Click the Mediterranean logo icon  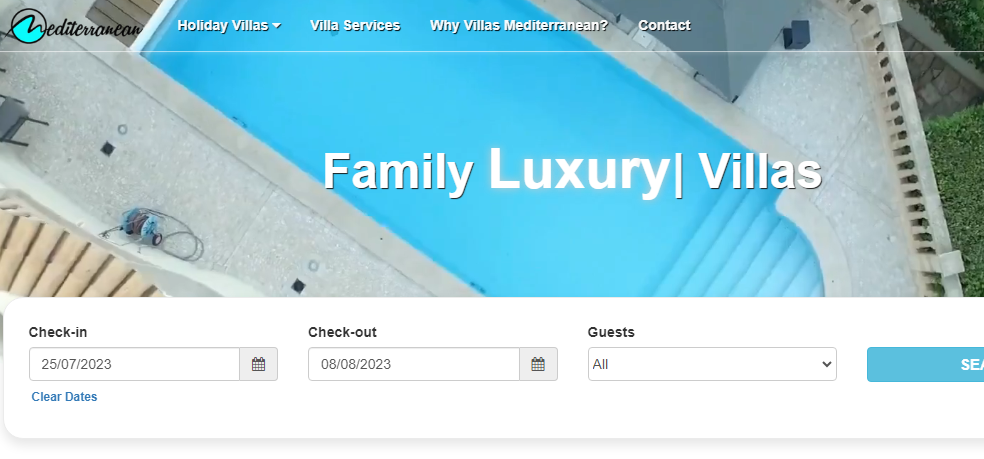pyautogui.click(x=28, y=26)
